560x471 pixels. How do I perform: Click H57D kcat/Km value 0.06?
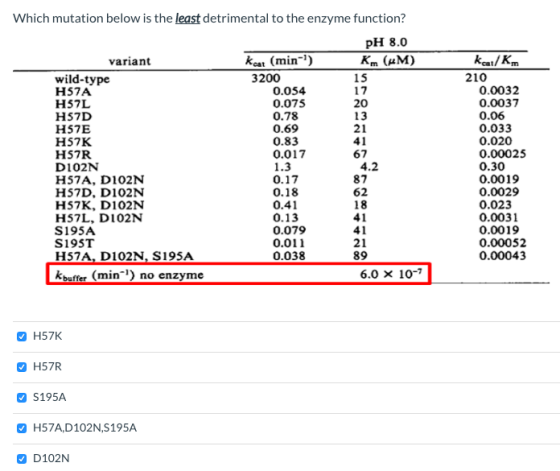click(x=492, y=116)
